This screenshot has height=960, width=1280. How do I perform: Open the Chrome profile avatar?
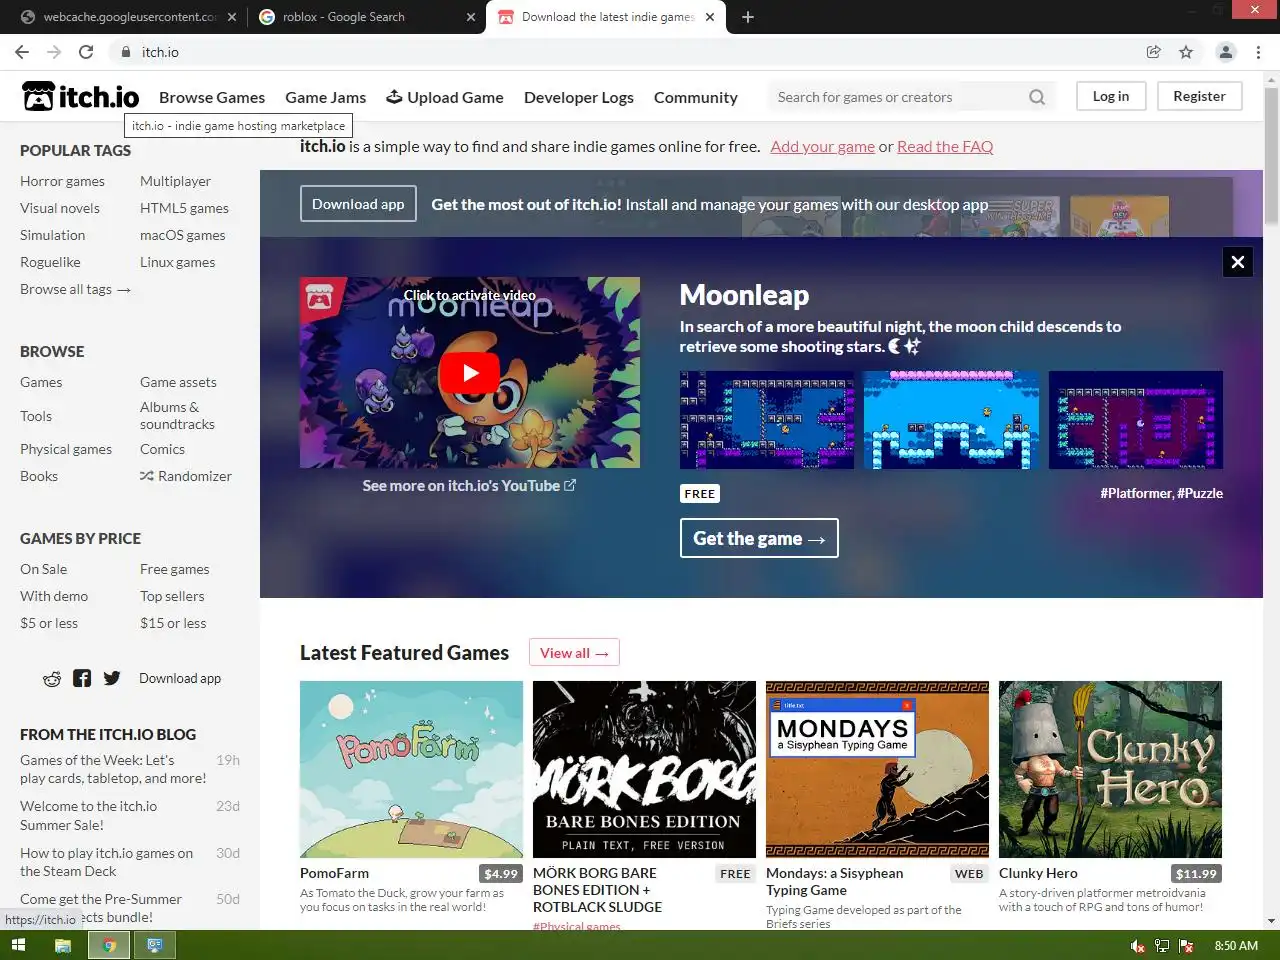tap(1225, 52)
